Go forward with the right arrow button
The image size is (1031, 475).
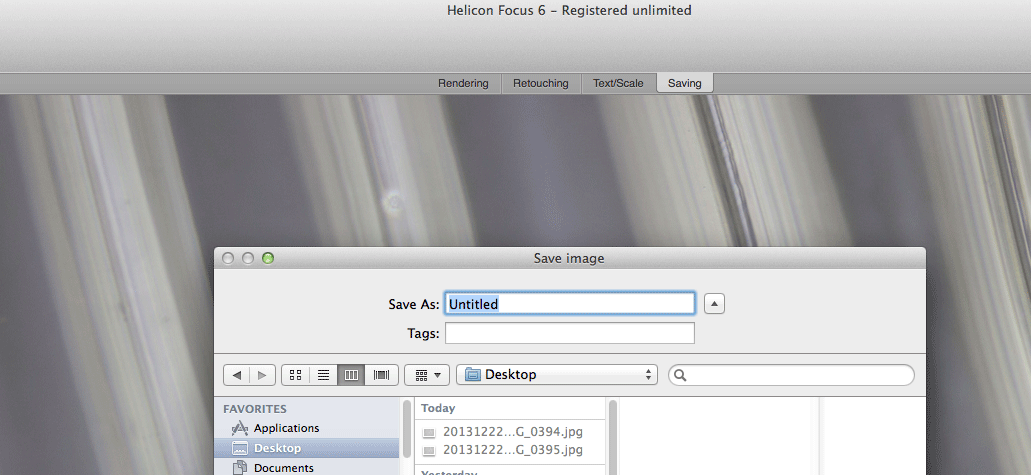click(263, 375)
